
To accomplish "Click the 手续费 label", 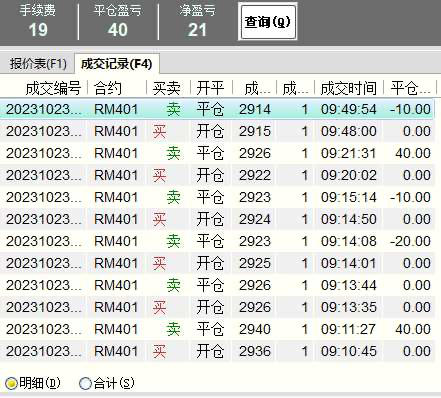I will (x=38, y=10).
